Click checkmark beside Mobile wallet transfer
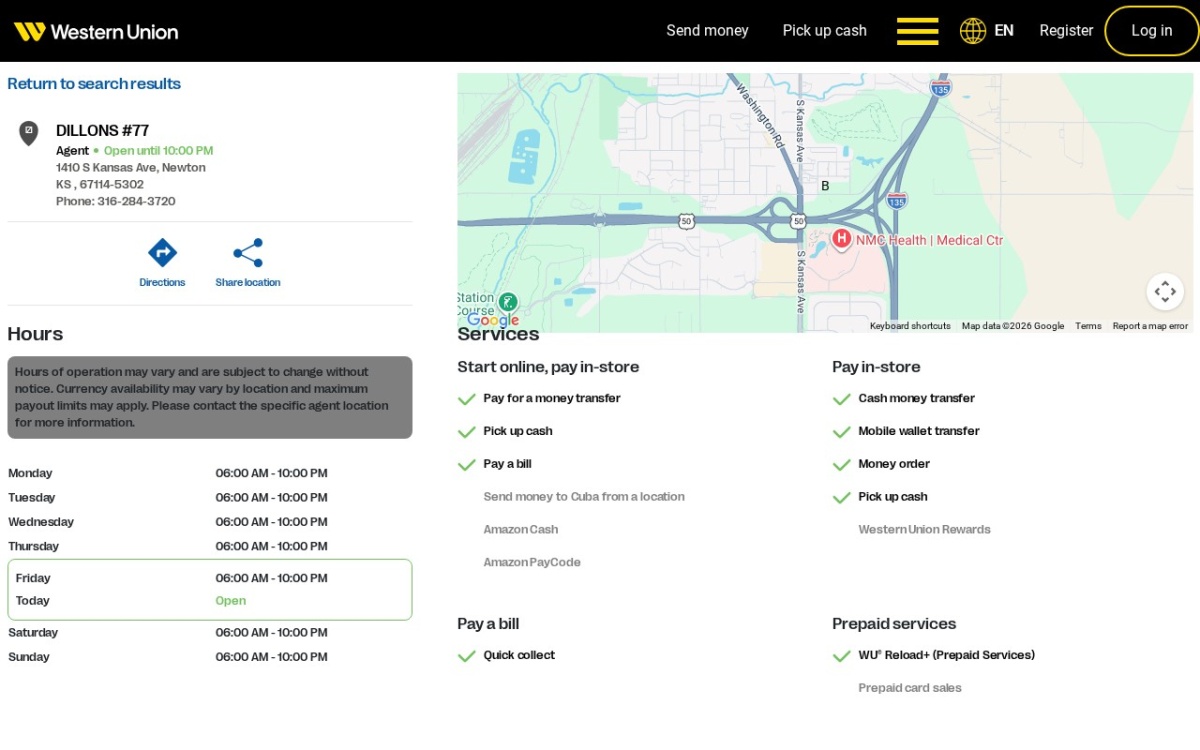 [x=841, y=432]
